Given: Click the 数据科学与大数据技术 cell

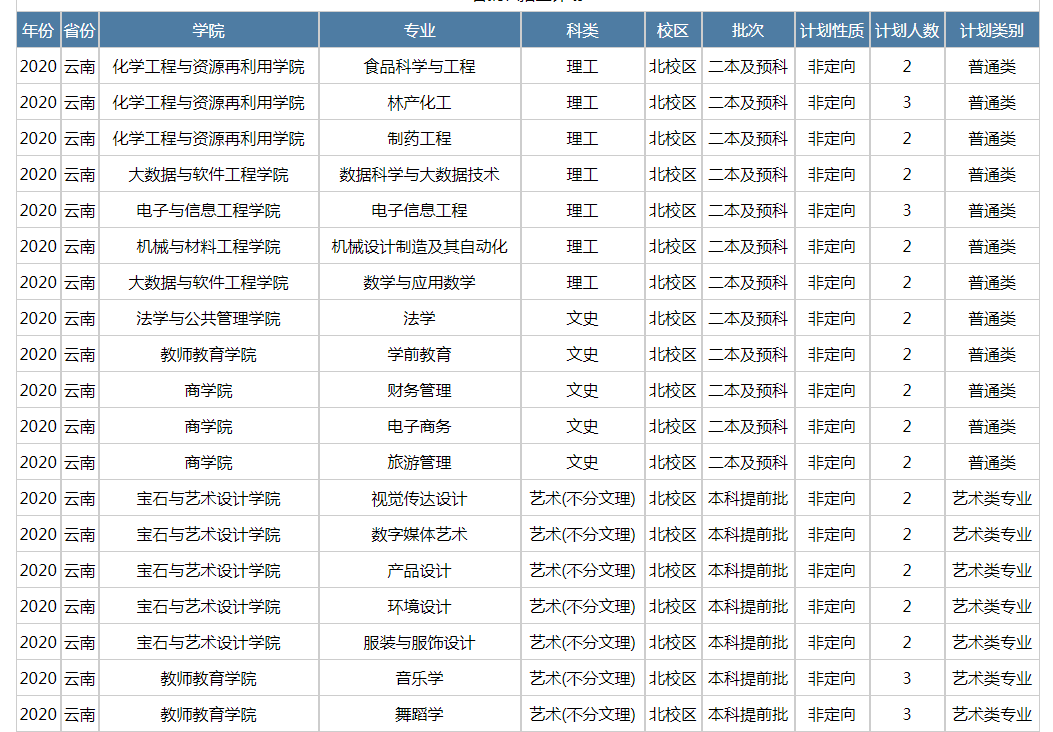Looking at the screenshot, I should (419, 175).
